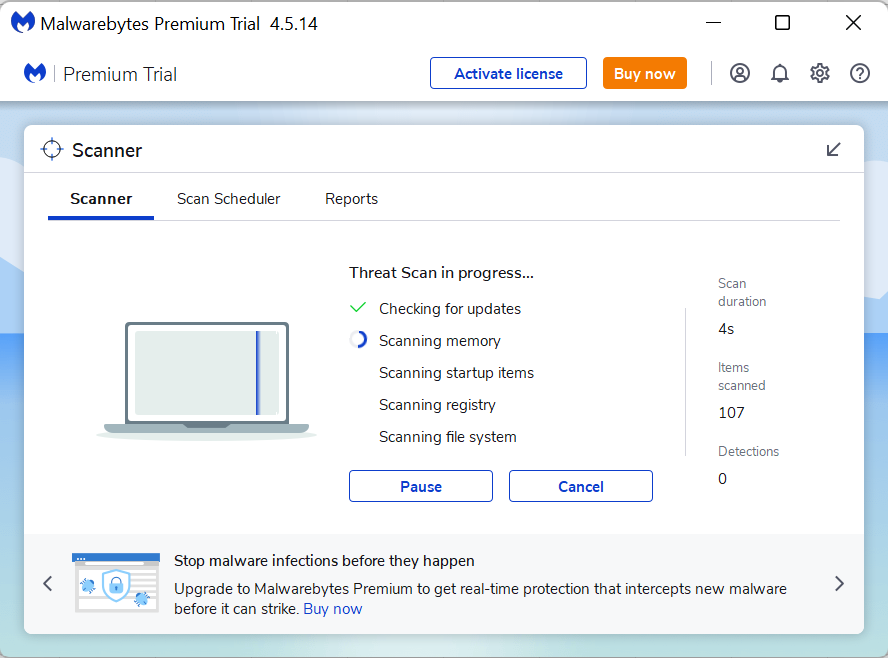
Task: Click 'Threat Scan in progress...' heading
Action: [x=441, y=272]
